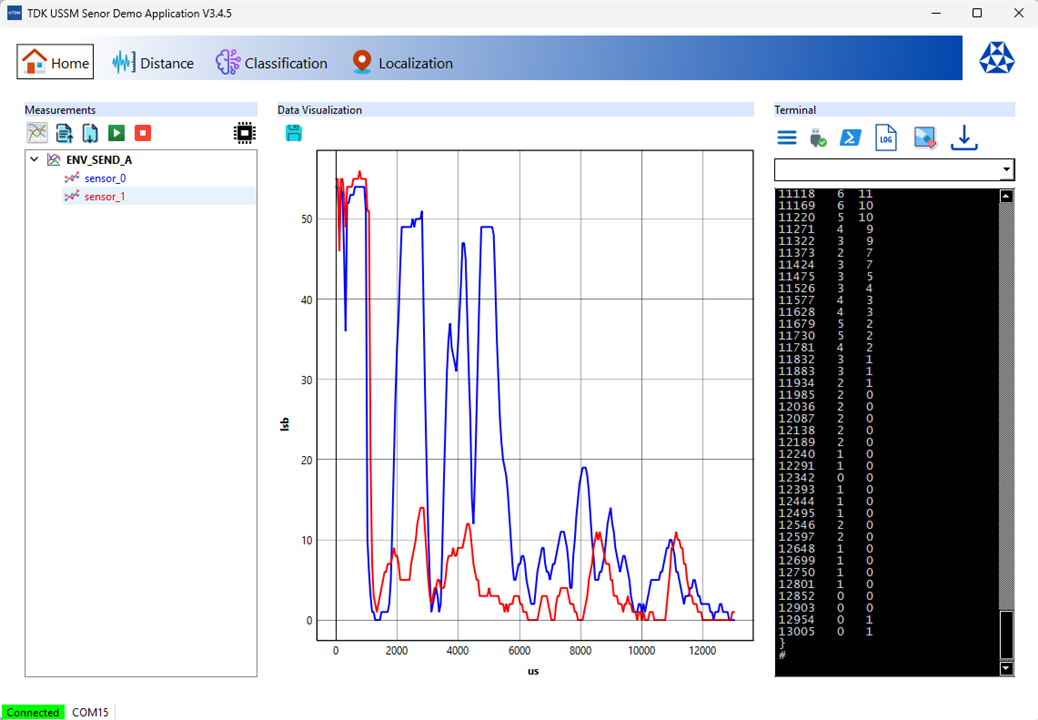Open the LOG file icon

point(885,138)
